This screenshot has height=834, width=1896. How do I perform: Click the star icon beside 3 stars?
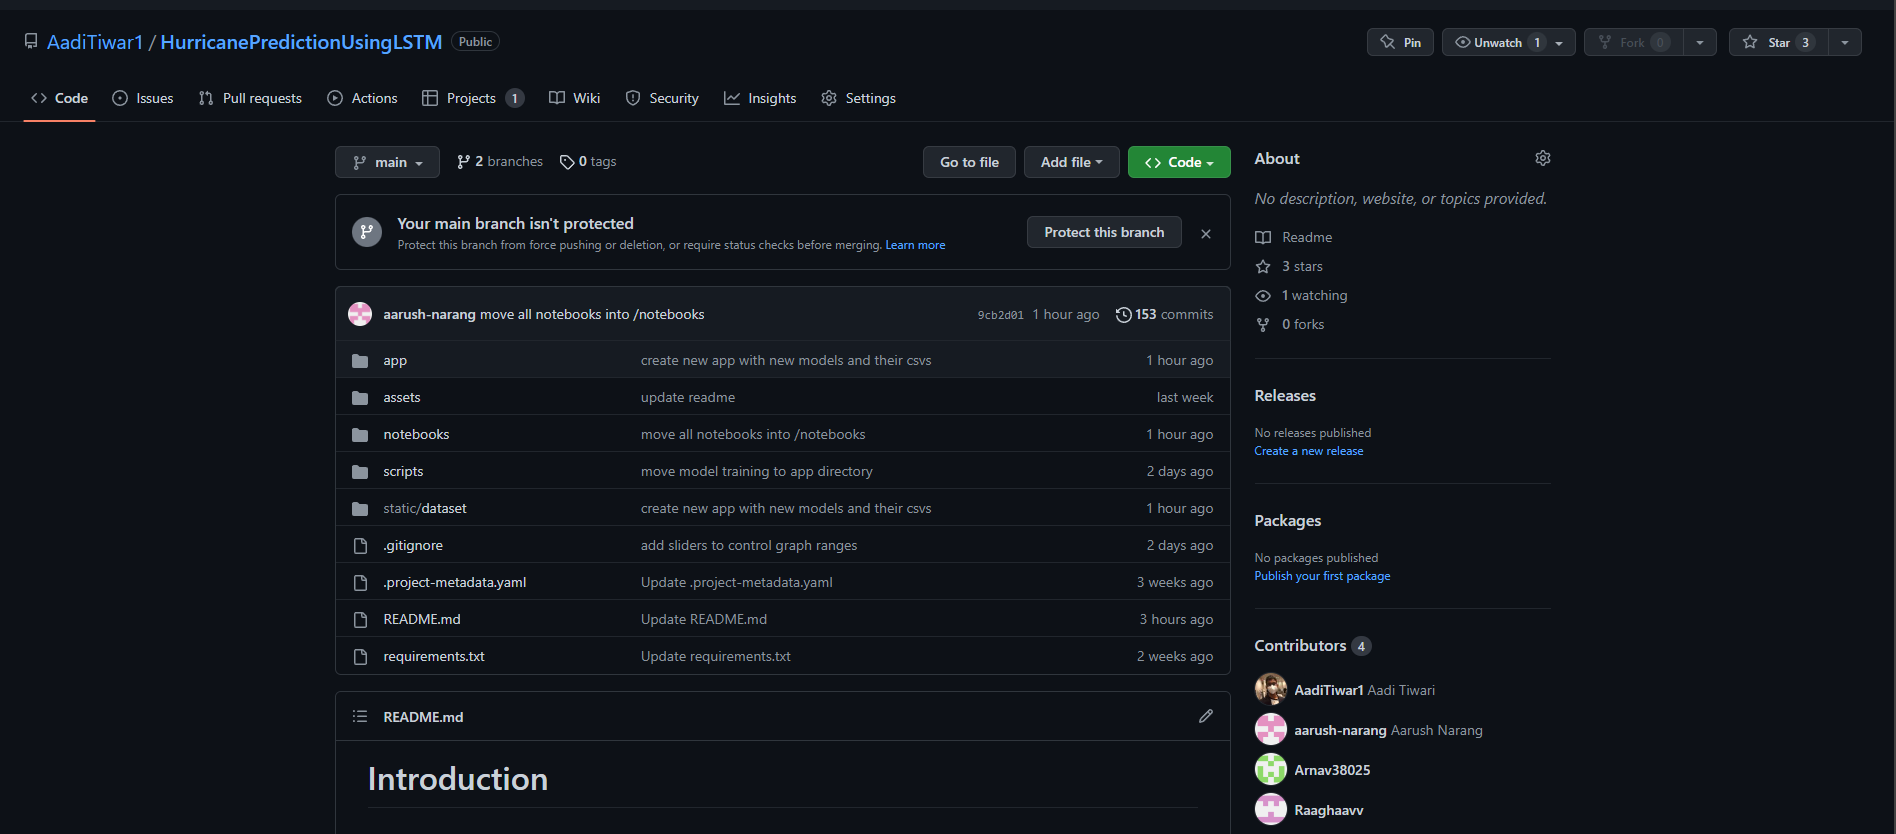pyautogui.click(x=1263, y=266)
